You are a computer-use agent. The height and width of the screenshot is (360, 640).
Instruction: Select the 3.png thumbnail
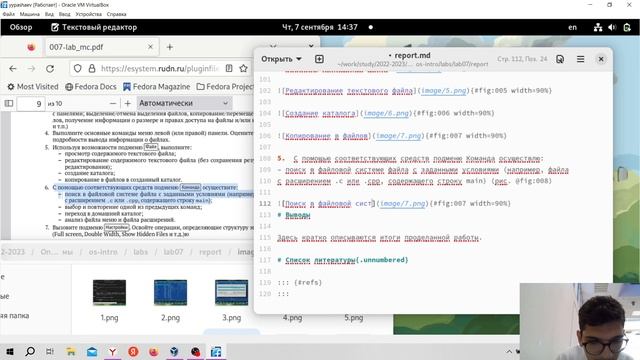pyautogui.click(x=231, y=292)
